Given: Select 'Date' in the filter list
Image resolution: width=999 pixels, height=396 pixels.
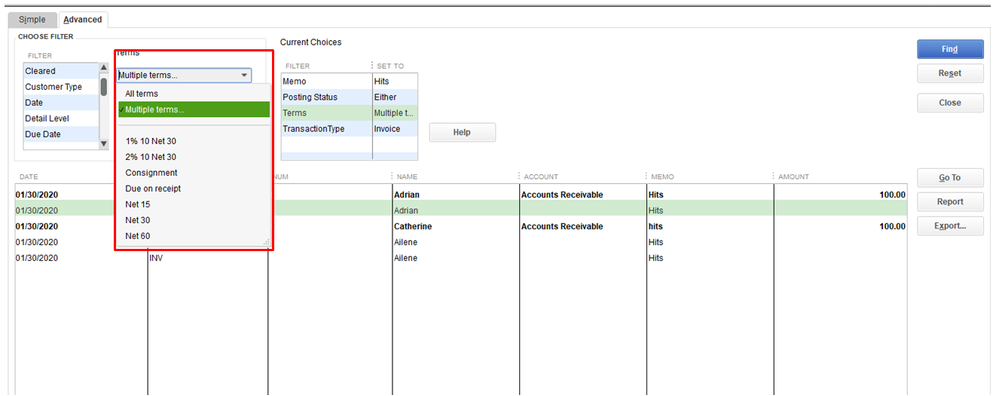Looking at the screenshot, I should (61, 103).
